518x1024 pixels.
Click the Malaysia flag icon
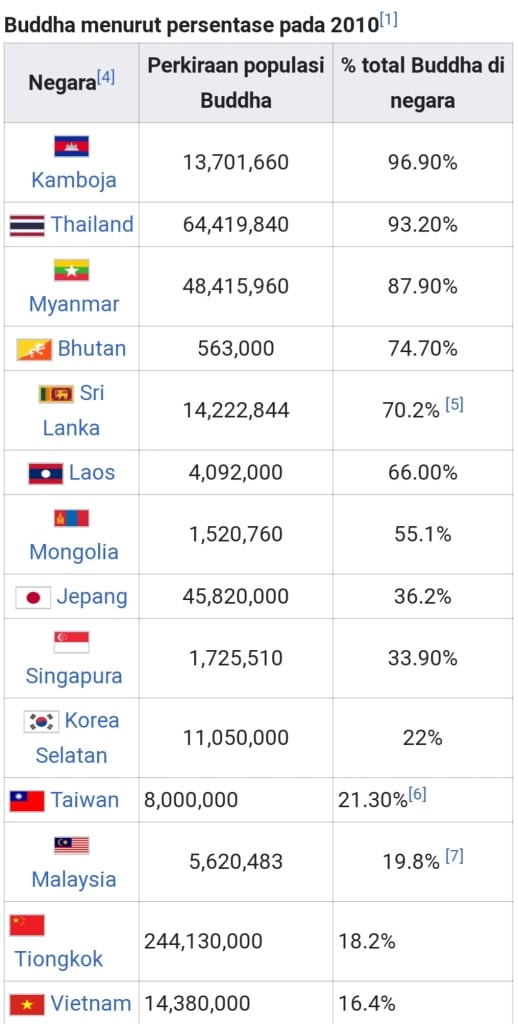[x=72, y=846]
